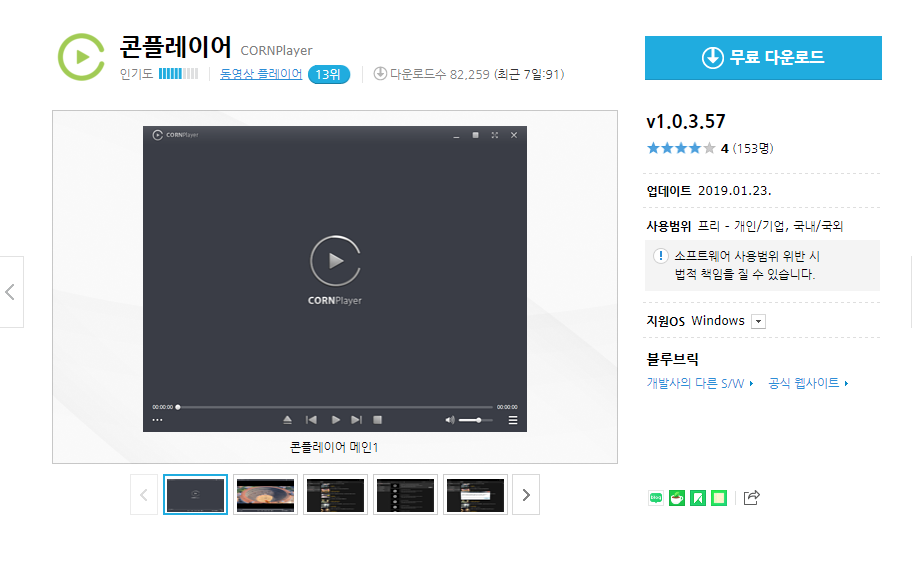Click the 콘플레이어 title heading
This screenshot has width=912, height=565.
click(176, 47)
